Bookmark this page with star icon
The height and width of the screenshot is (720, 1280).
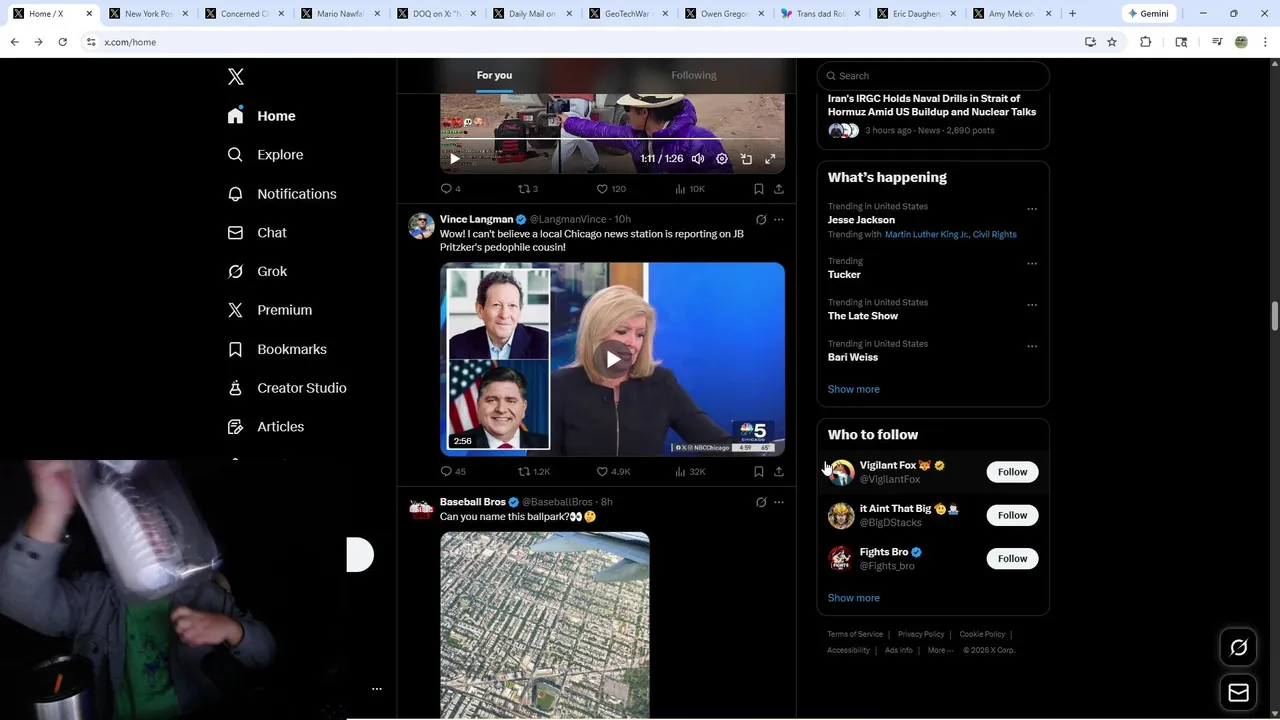pyautogui.click(x=1112, y=42)
